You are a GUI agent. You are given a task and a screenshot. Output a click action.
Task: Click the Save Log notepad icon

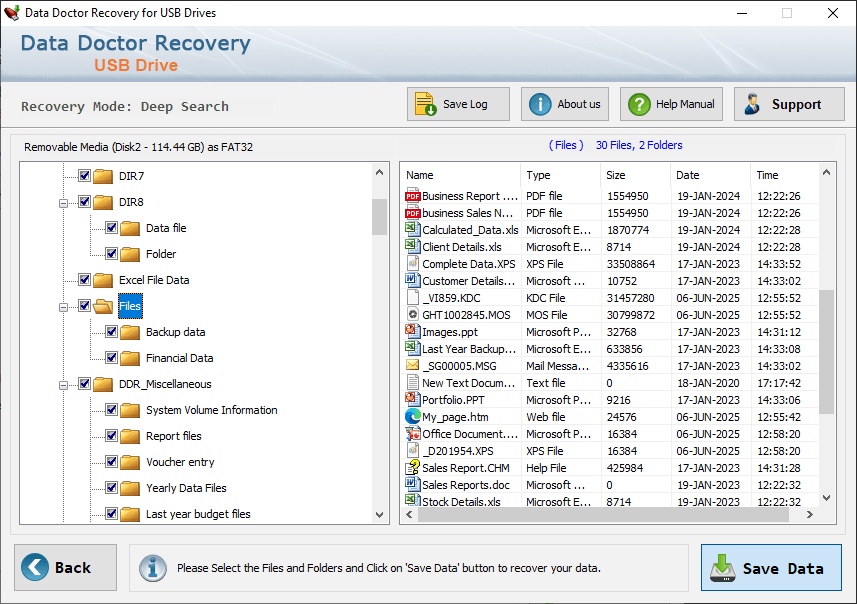(x=425, y=104)
